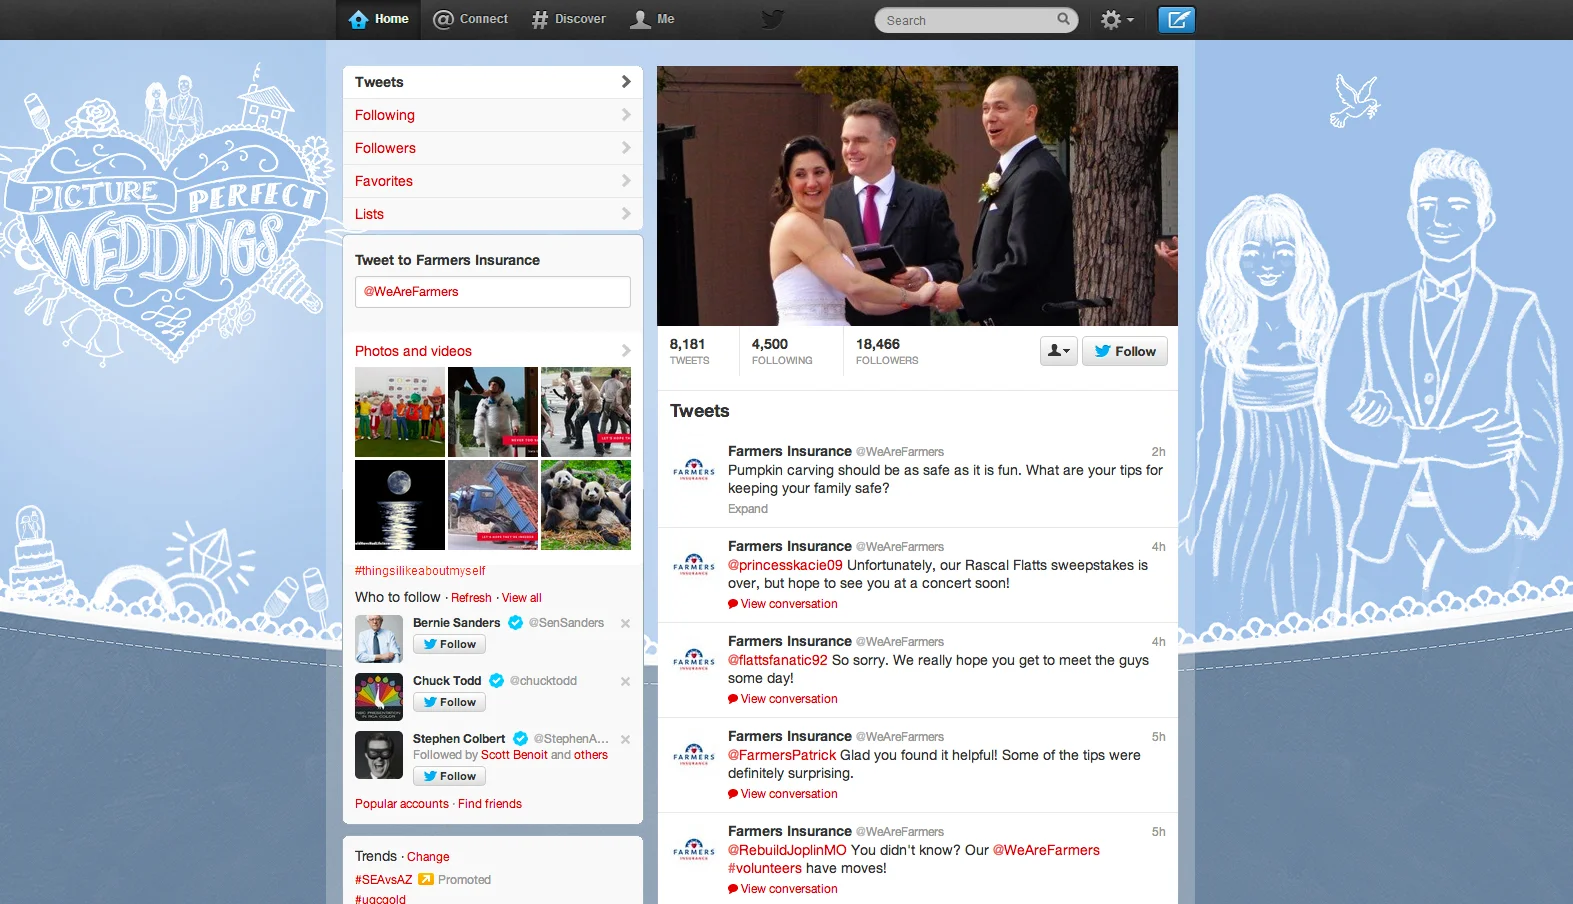The width and height of the screenshot is (1573, 904).
Task: Select Following in the profile sidebar
Action: (x=492, y=115)
